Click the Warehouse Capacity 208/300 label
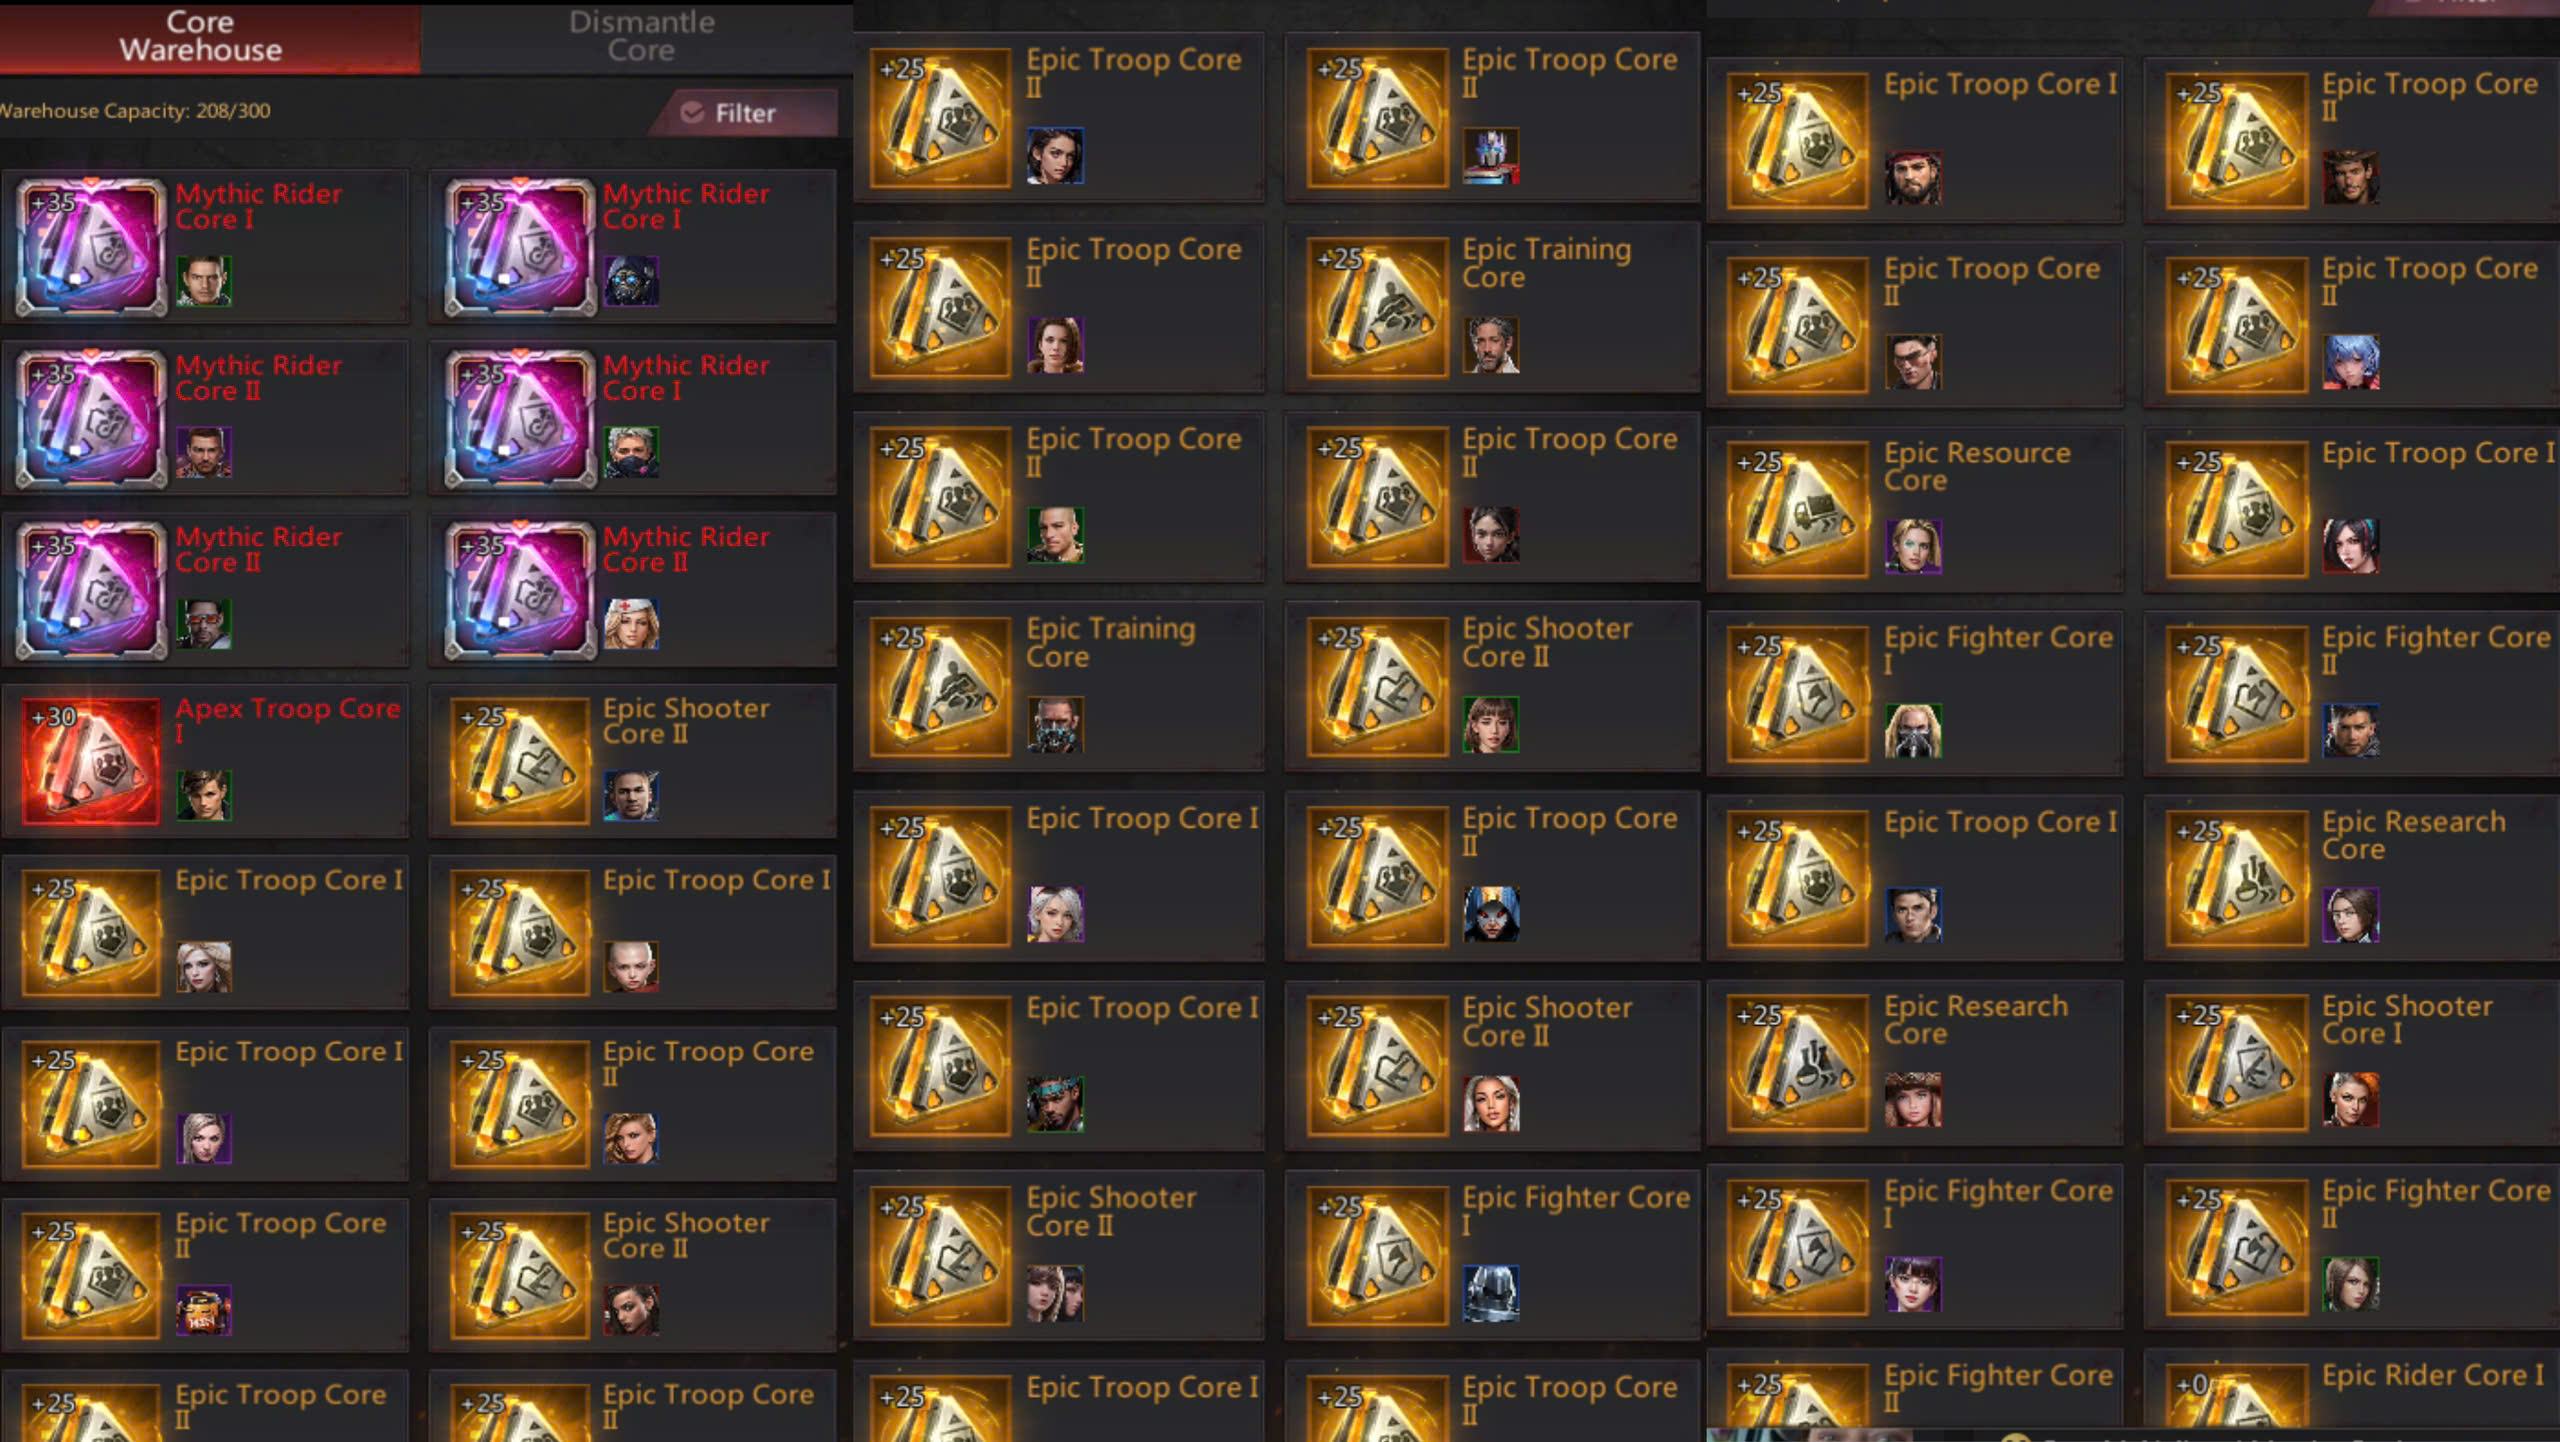Viewport: 2560px width, 1442px height. pyautogui.click(x=135, y=111)
